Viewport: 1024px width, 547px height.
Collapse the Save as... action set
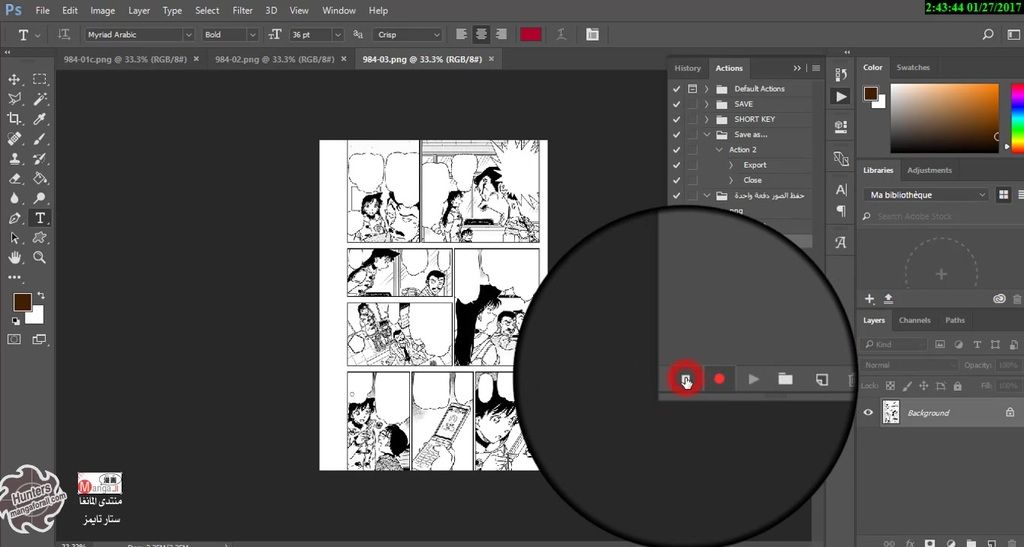(x=707, y=134)
